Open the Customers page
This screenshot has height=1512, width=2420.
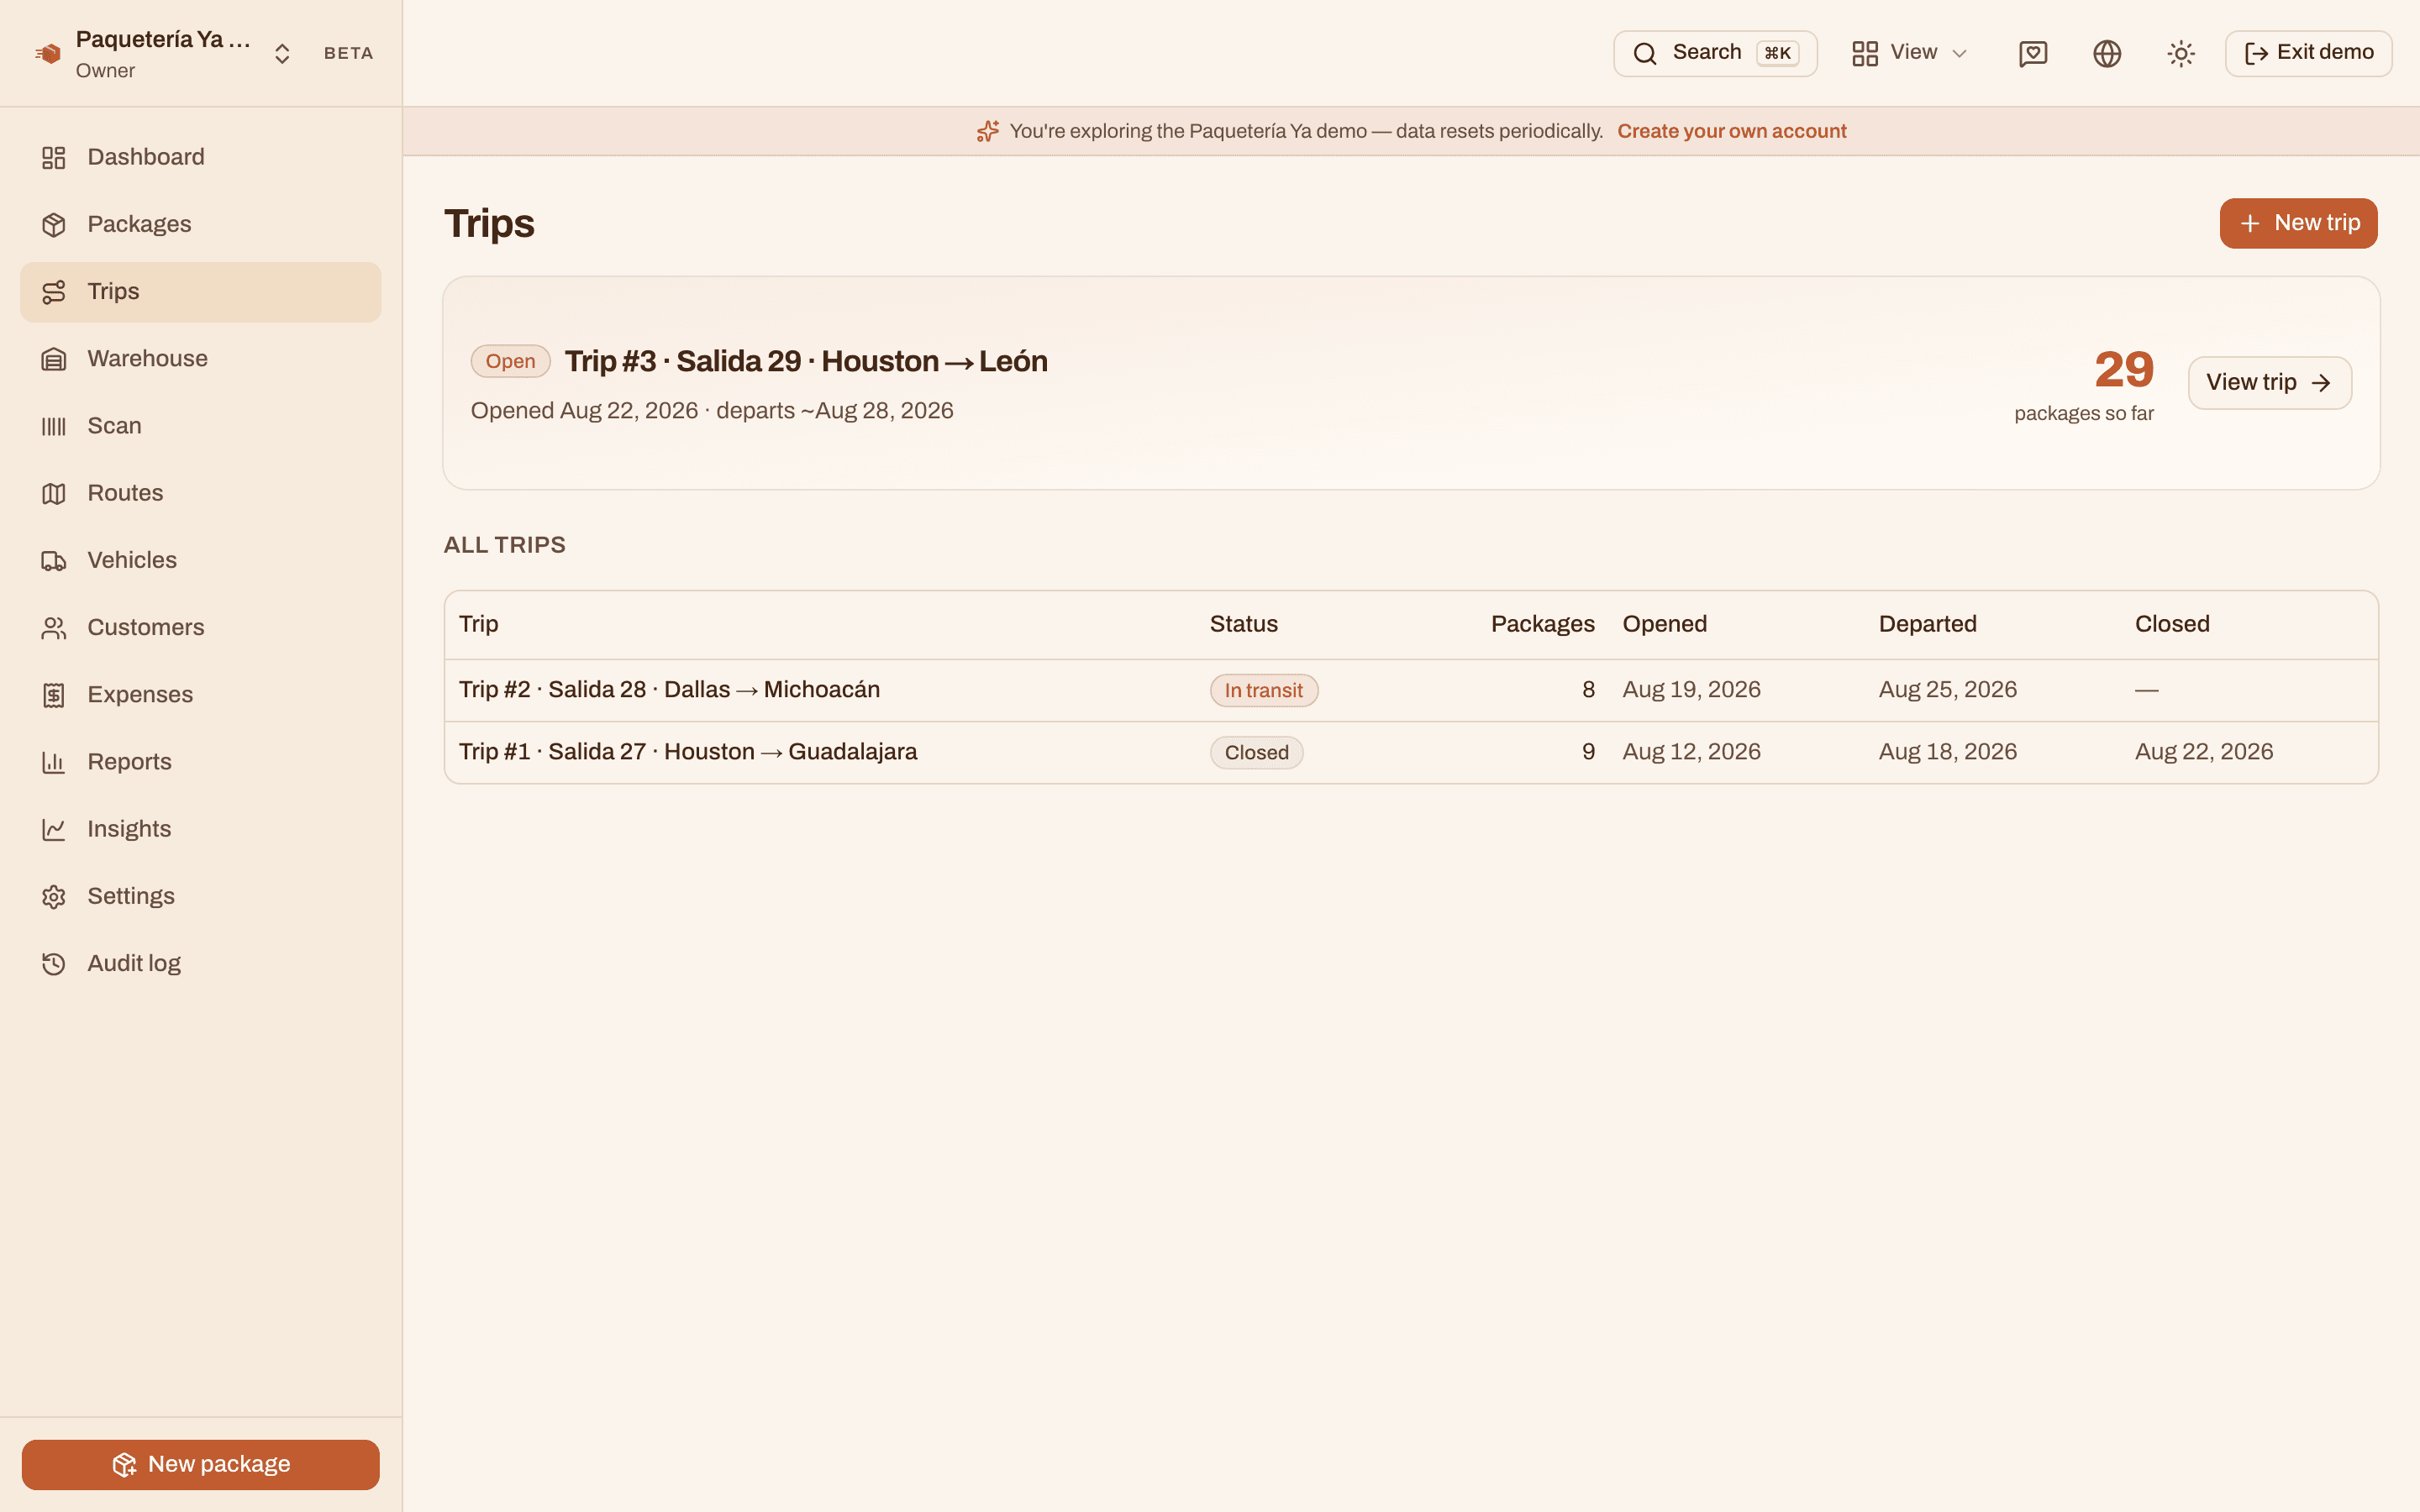(x=200, y=627)
